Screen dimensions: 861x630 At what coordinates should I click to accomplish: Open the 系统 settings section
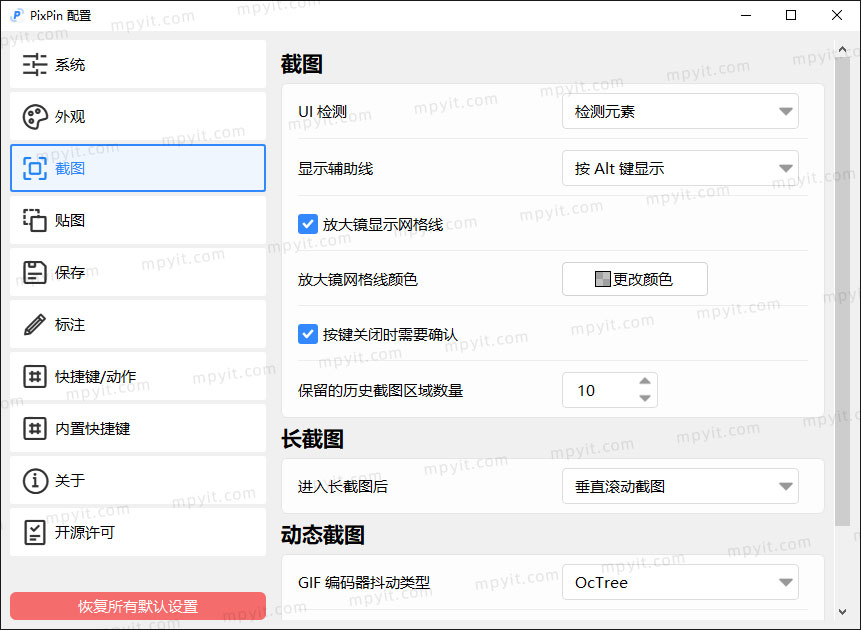click(138, 64)
